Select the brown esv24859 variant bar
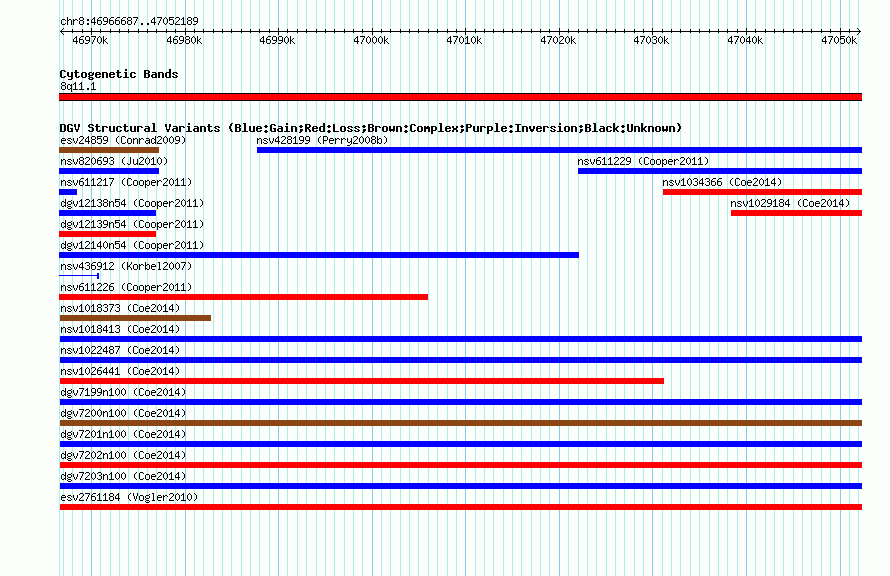Image resolution: width=890 pixels, height=576 pixels. tap(109, 150)
